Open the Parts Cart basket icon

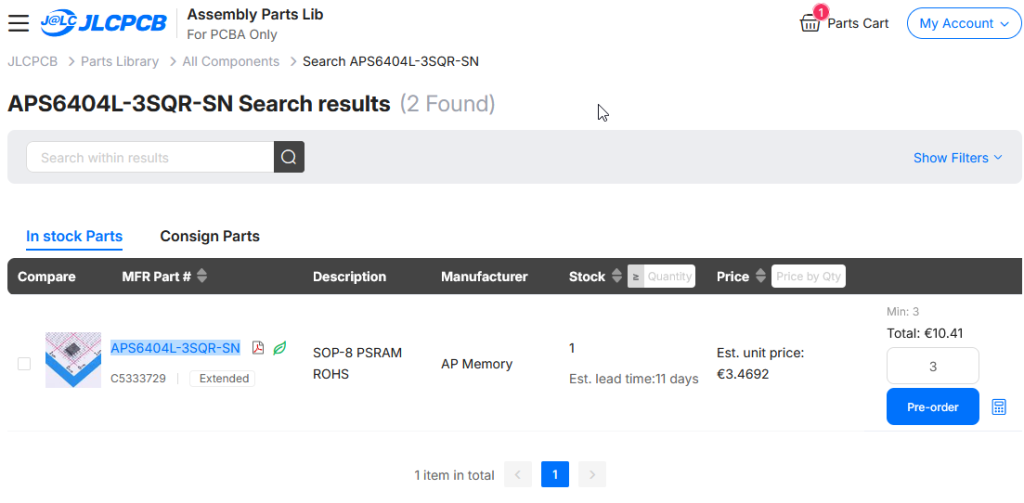click(810, 24)
